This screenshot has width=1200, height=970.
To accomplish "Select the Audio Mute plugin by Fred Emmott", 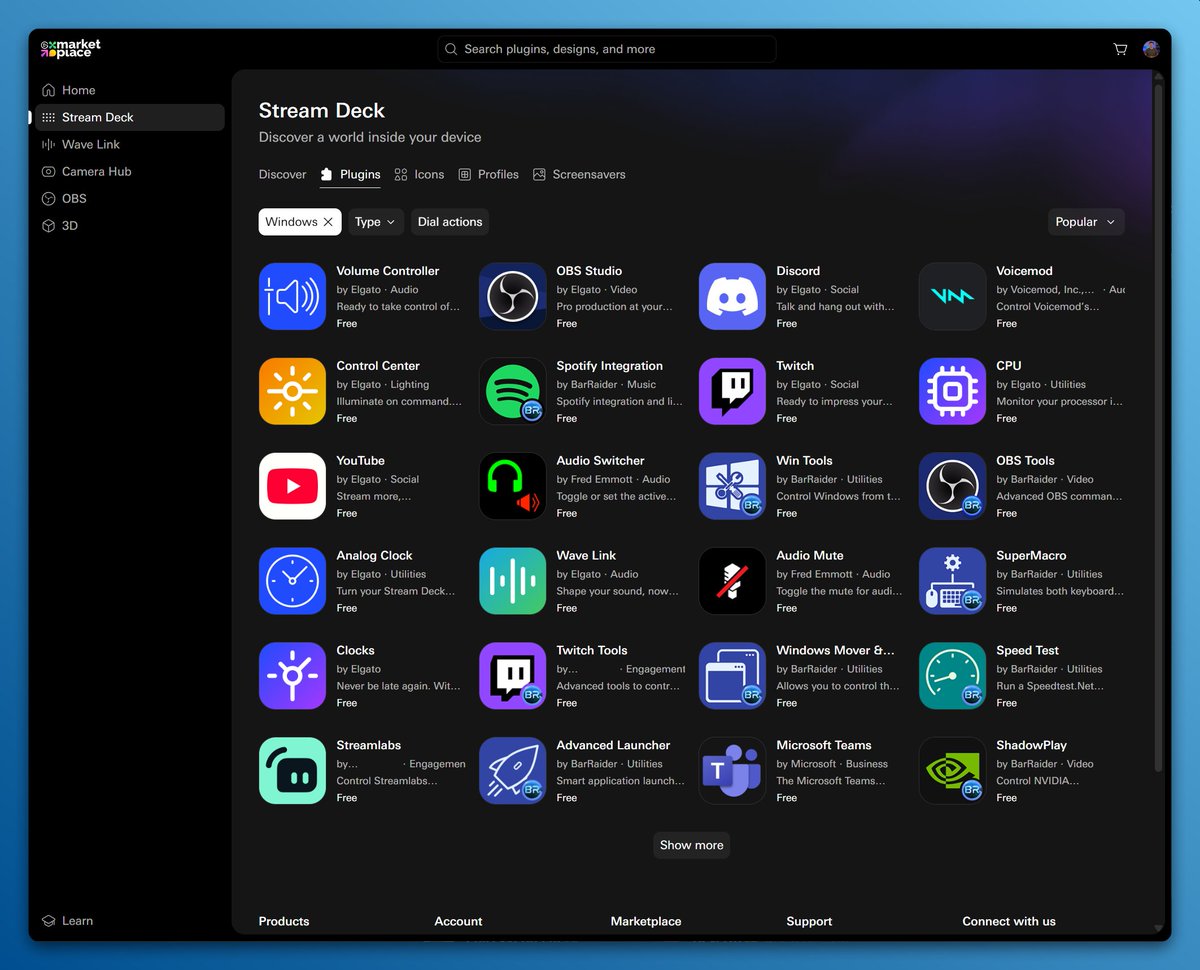I will (732, 581).
